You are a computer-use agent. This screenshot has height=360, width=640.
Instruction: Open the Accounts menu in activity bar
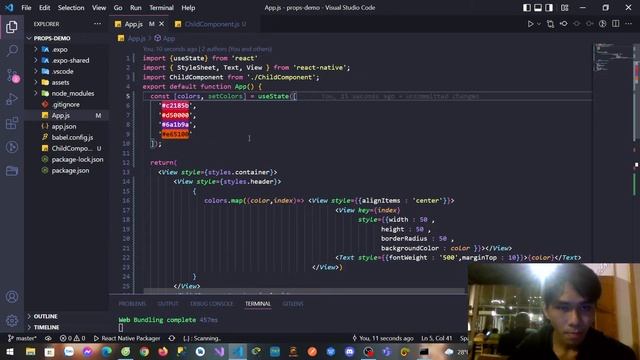click(12, 297)
